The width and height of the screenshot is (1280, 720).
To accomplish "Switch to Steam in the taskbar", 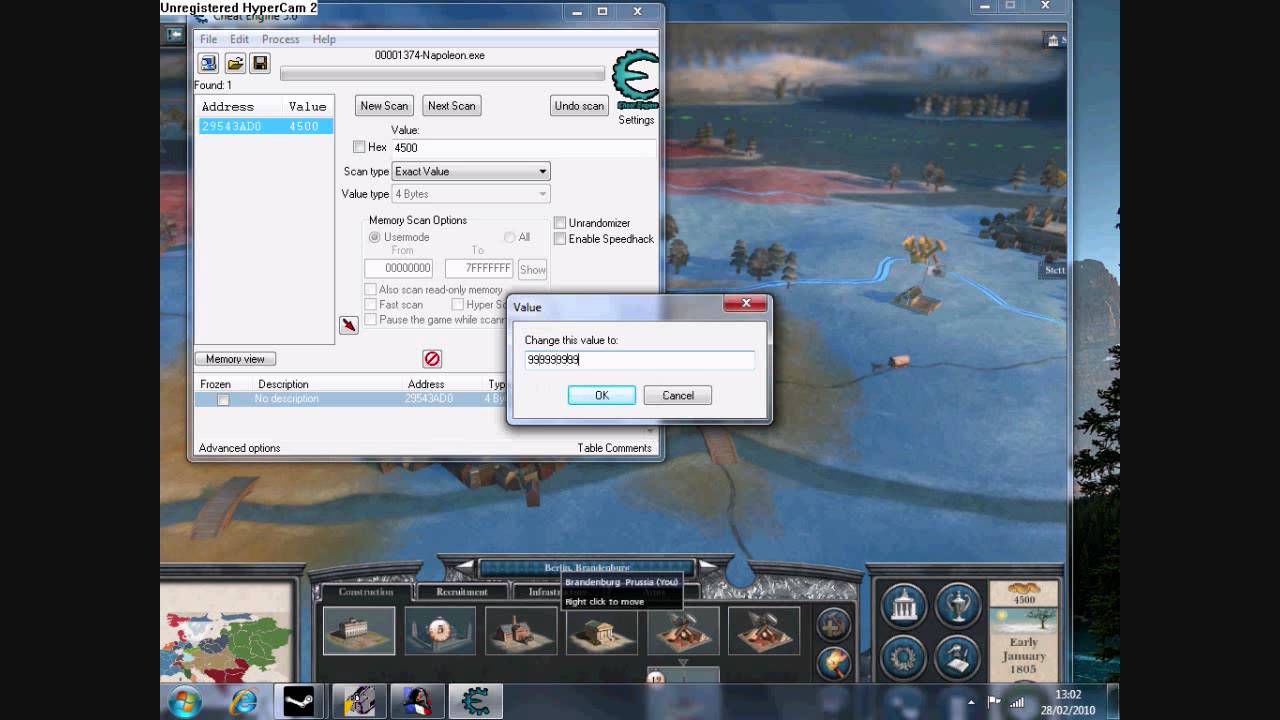I will tap(299, 702).
